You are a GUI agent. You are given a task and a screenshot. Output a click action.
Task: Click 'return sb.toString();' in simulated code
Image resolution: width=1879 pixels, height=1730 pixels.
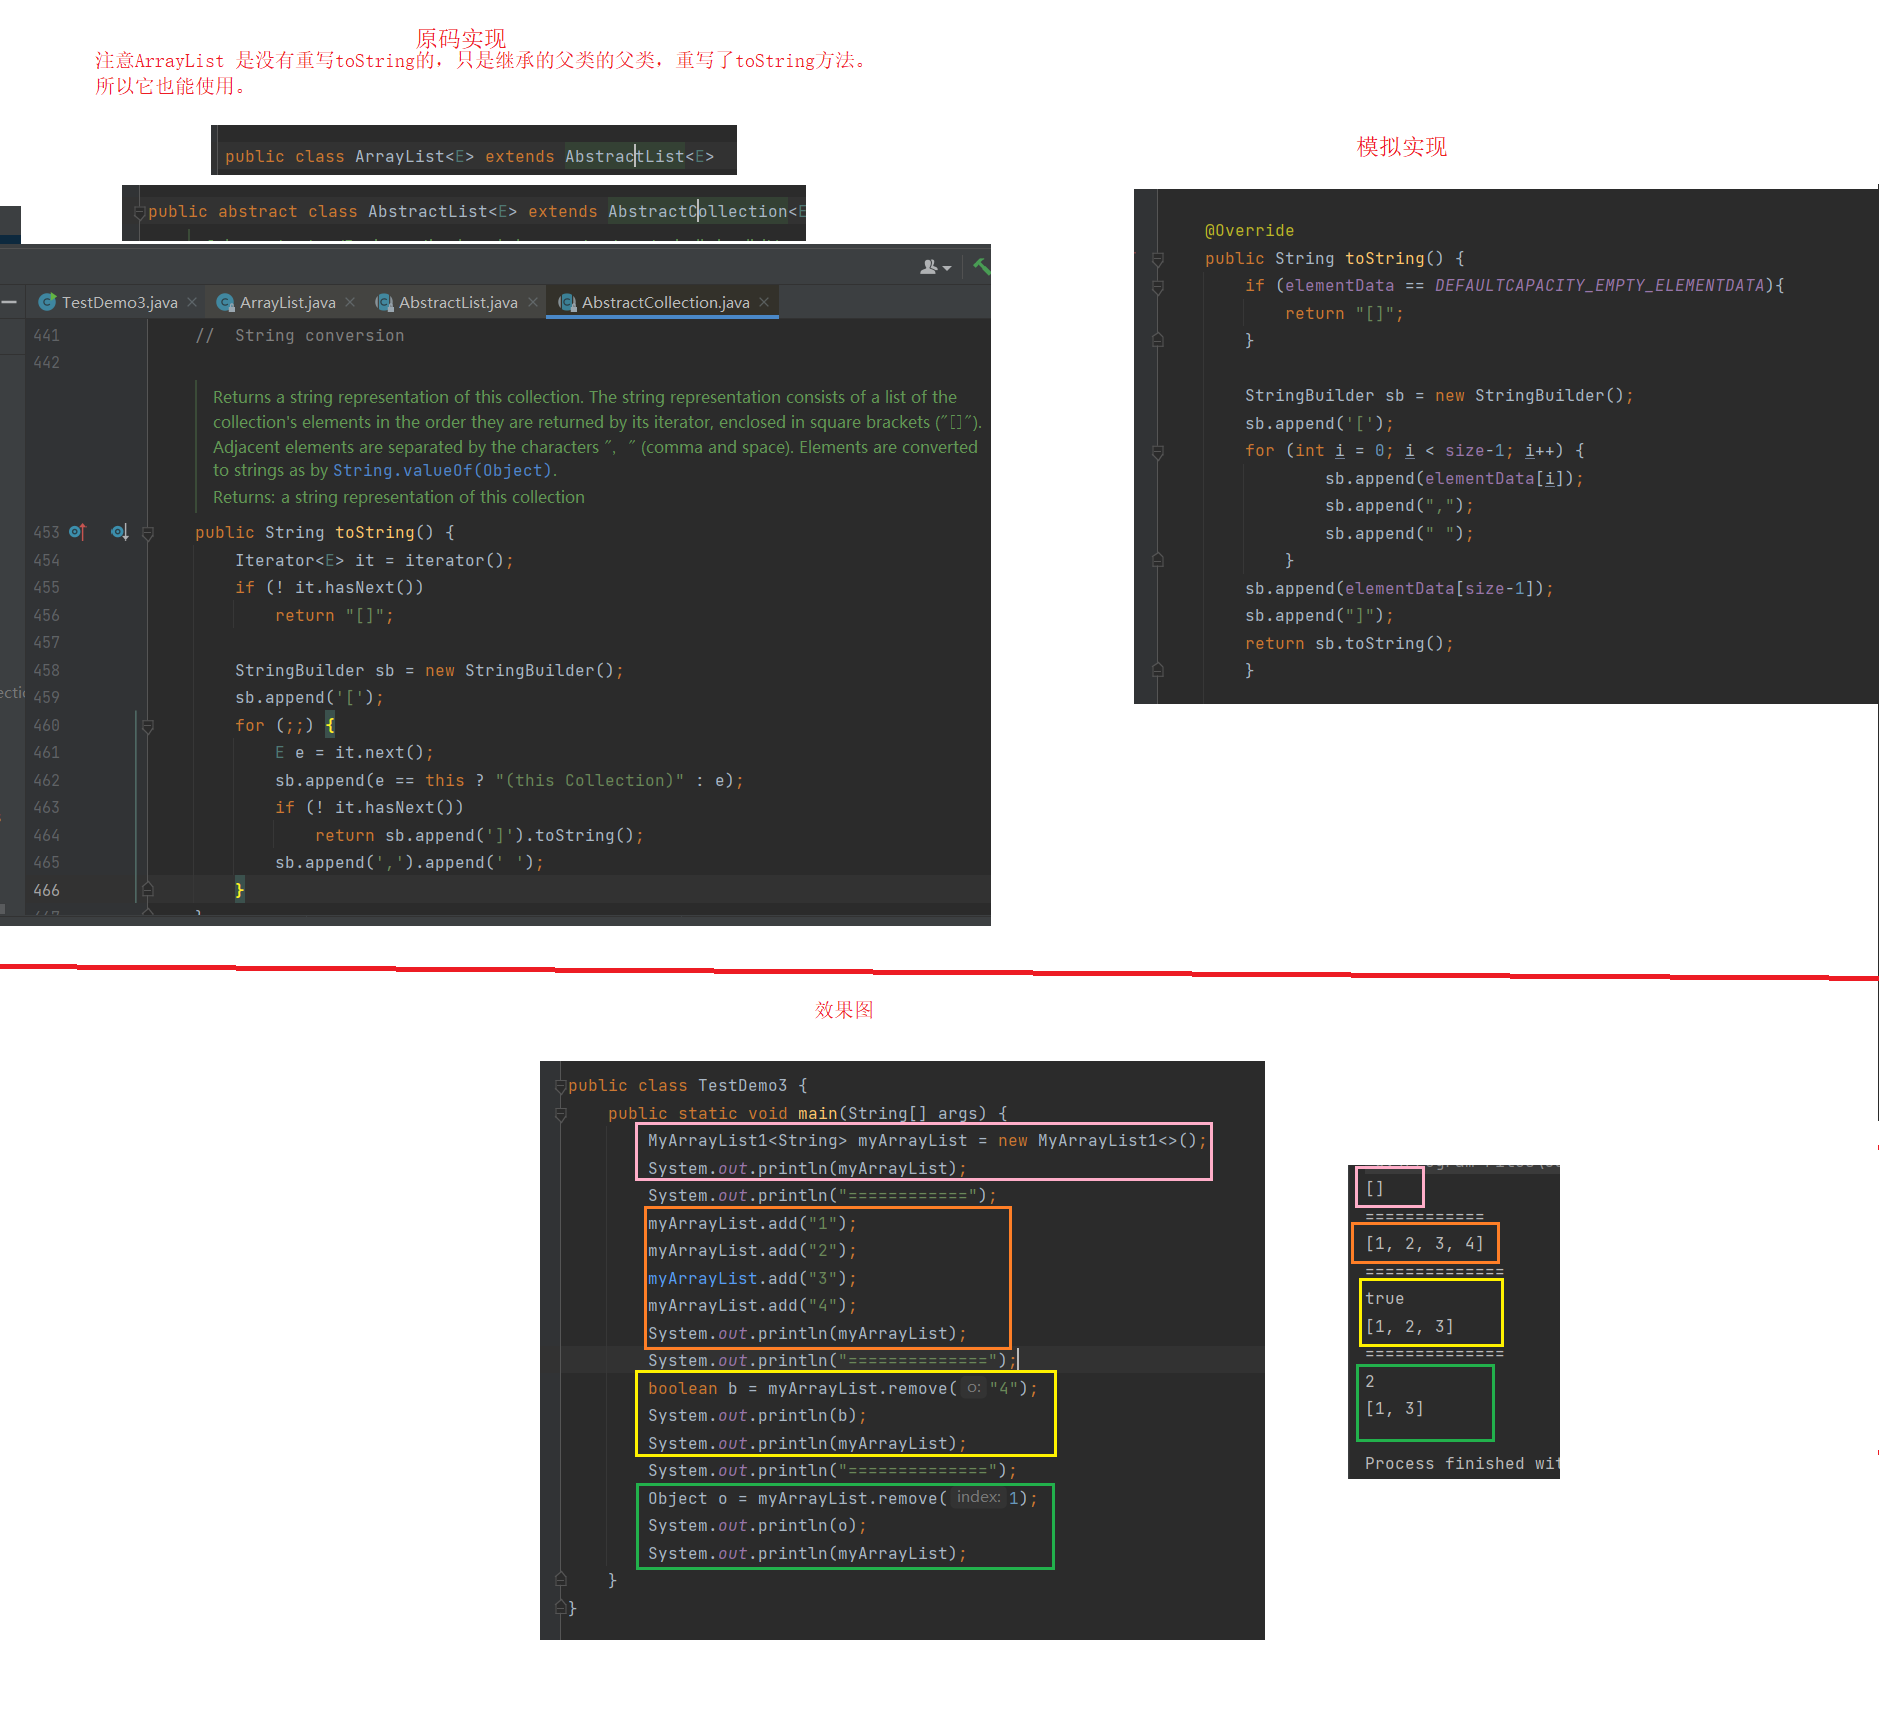click(1349, 643)
